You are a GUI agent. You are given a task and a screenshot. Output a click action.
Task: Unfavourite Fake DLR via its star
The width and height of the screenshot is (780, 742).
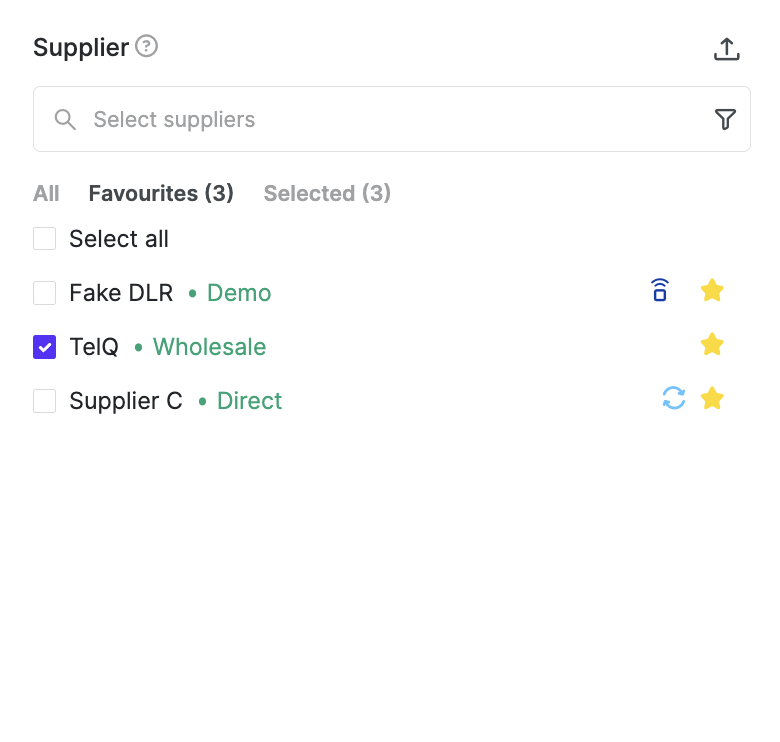(x=712, y=290)
